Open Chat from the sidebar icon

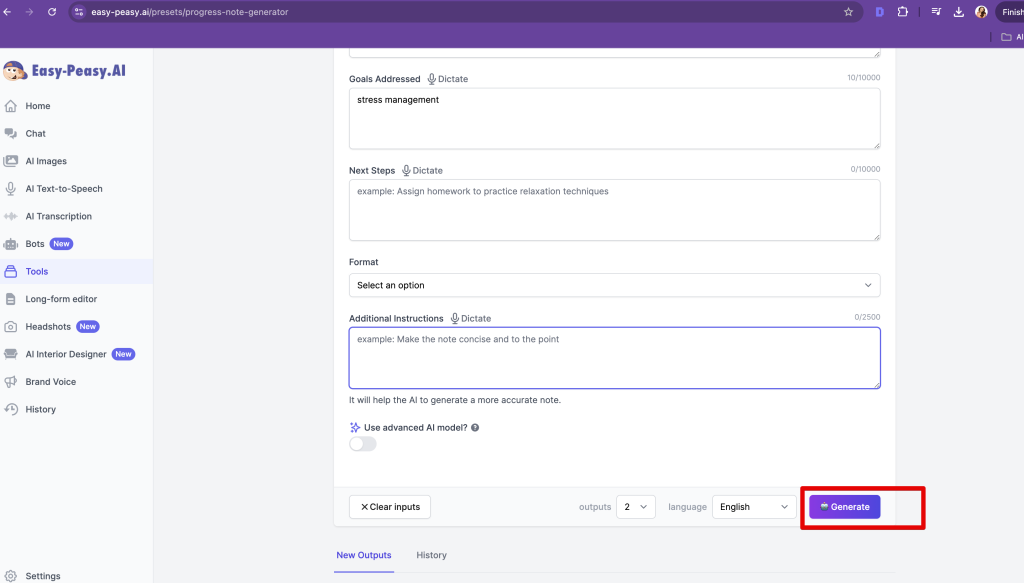click(11, 133)
